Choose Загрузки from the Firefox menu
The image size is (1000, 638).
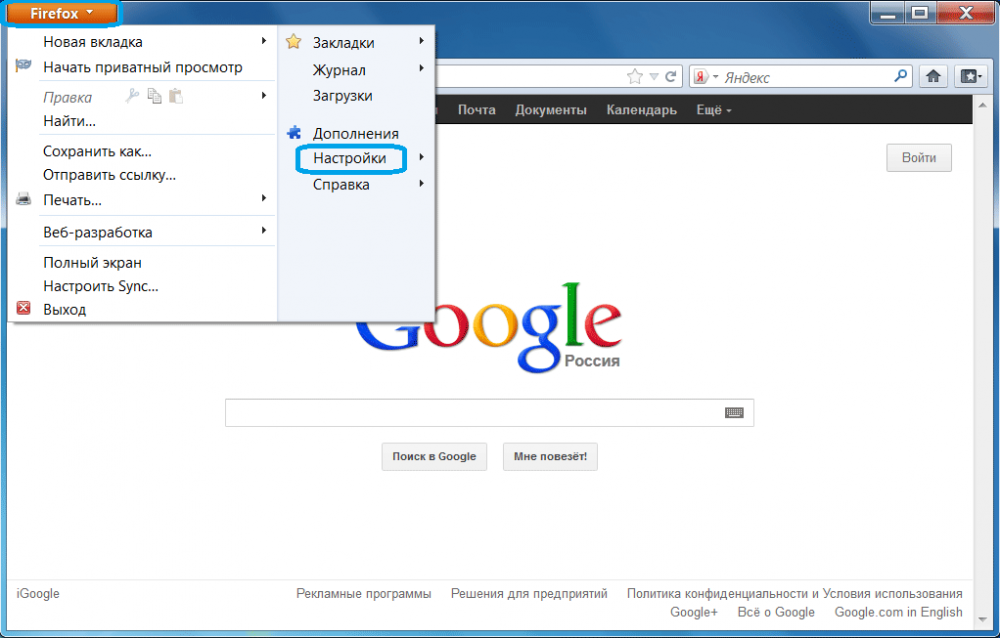click(342, 96)
